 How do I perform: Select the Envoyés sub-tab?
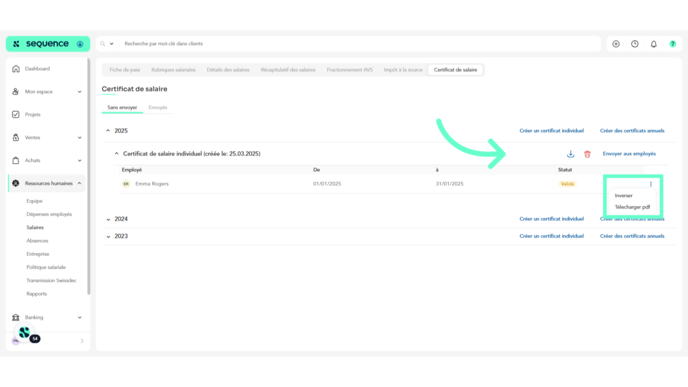coord(158,108)
